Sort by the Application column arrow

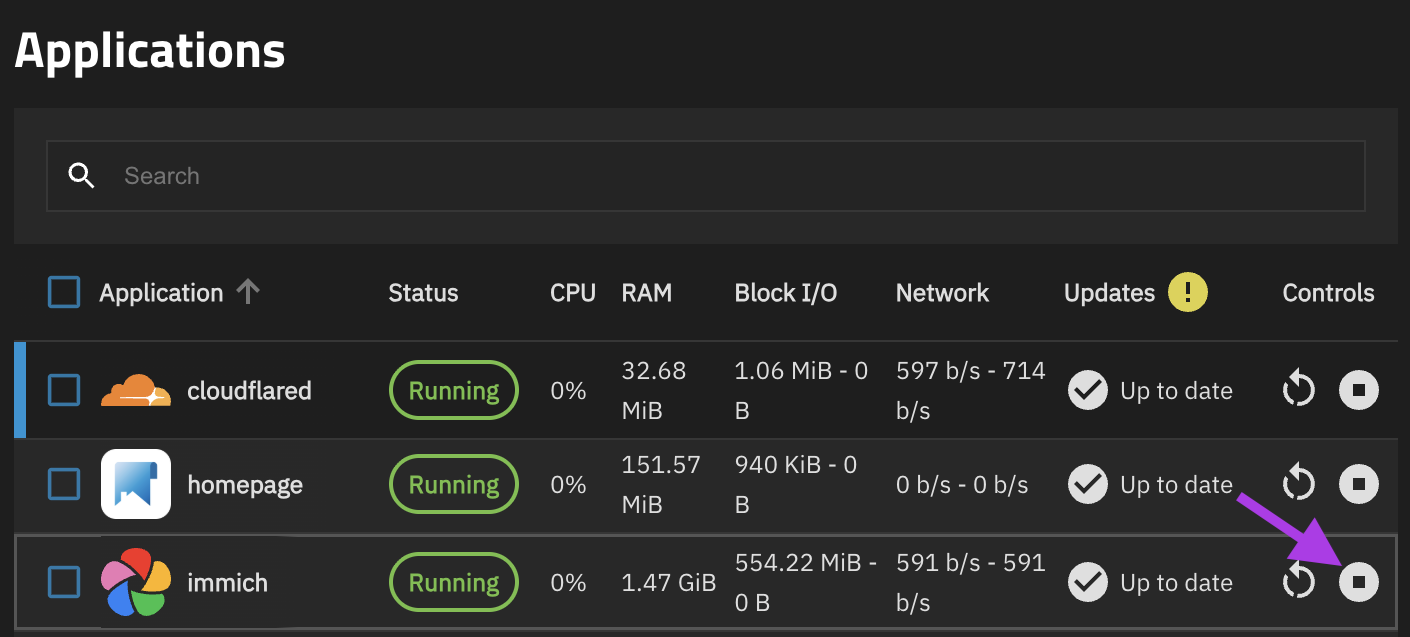(248, 292)
